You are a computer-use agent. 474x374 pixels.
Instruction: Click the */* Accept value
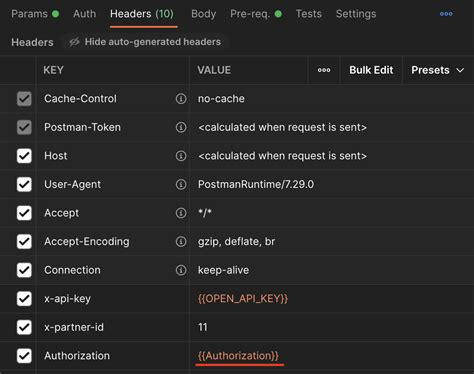[x=205, y=213]
